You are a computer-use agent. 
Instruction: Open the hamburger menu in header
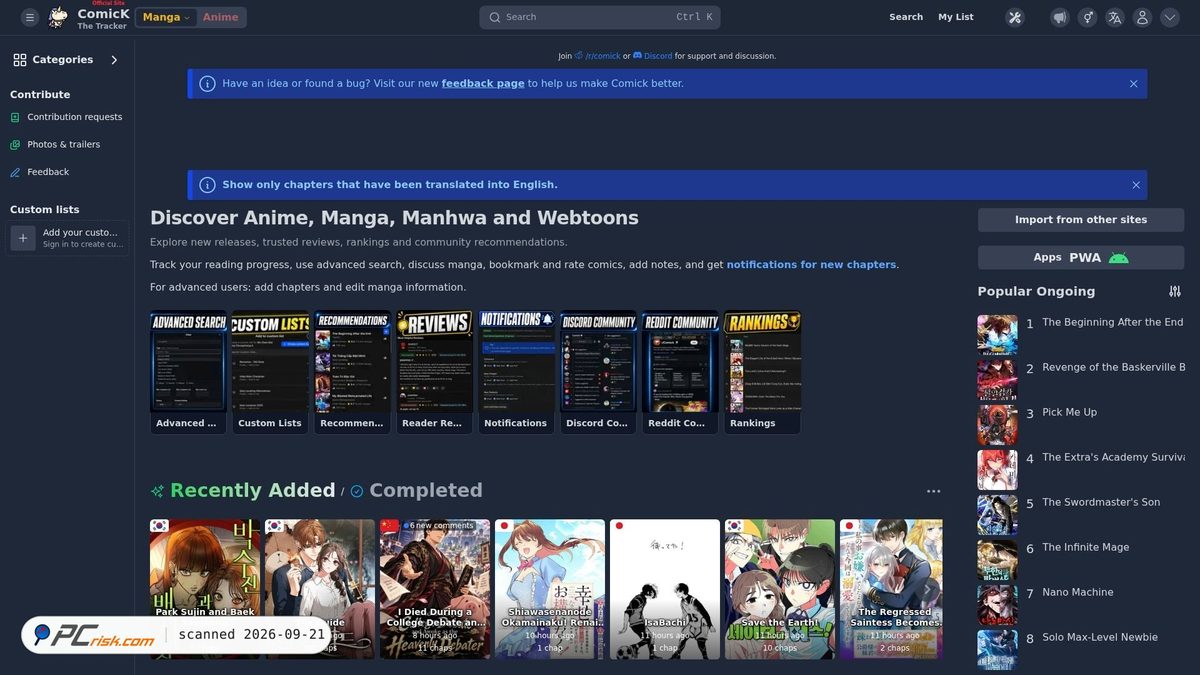point(30,17)
